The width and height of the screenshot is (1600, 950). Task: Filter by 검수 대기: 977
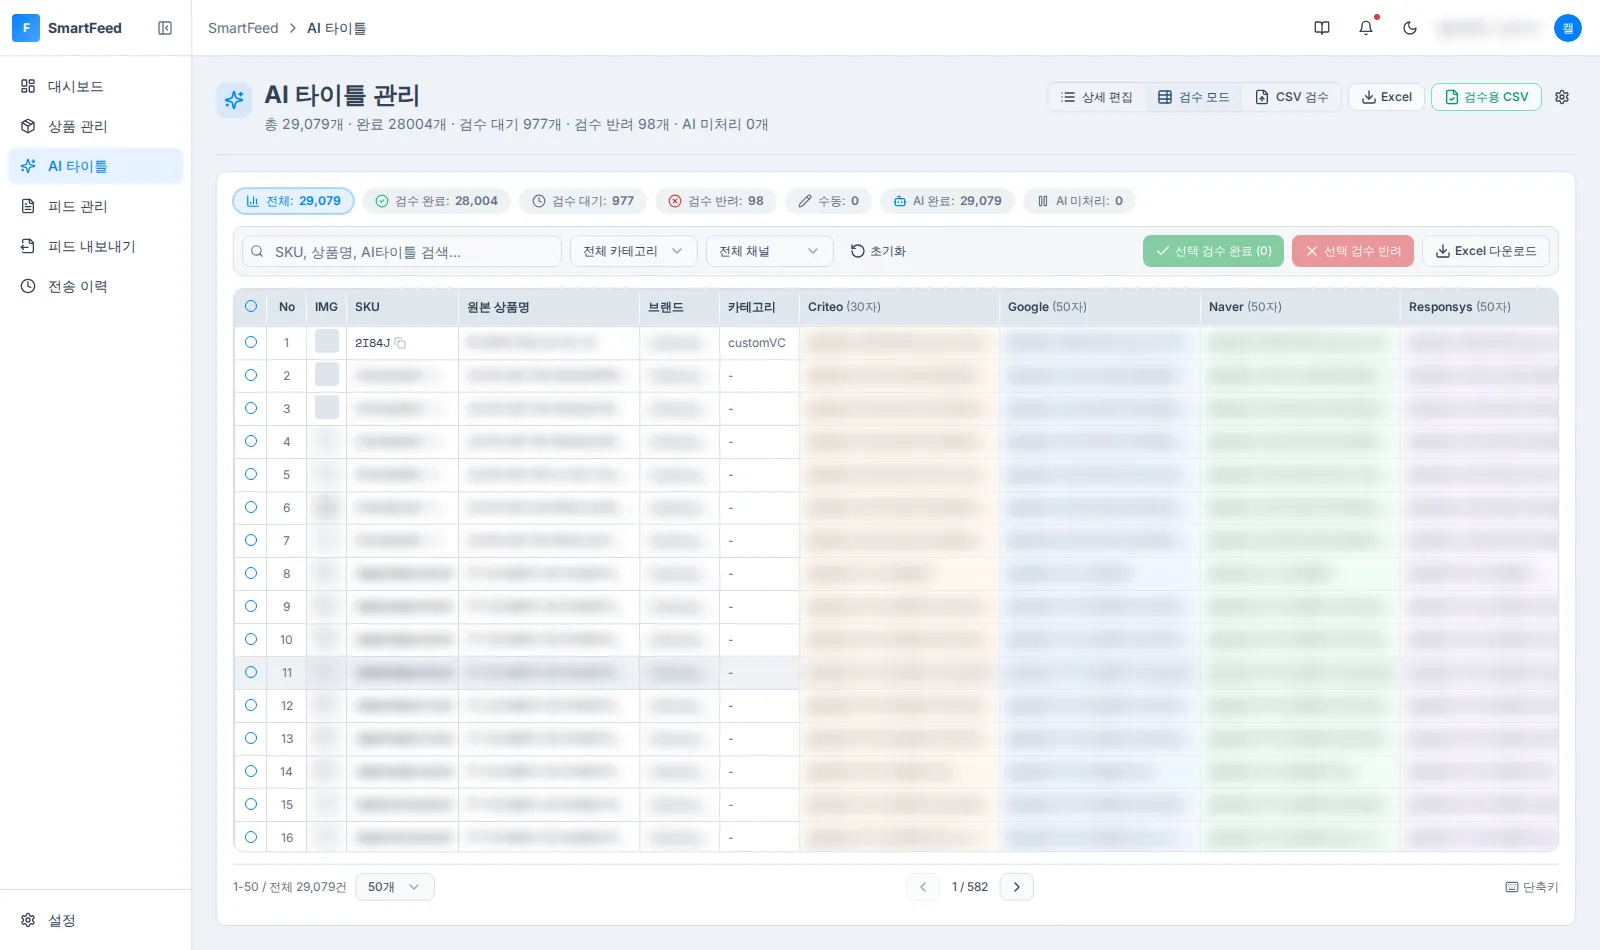tap(583, 201)
